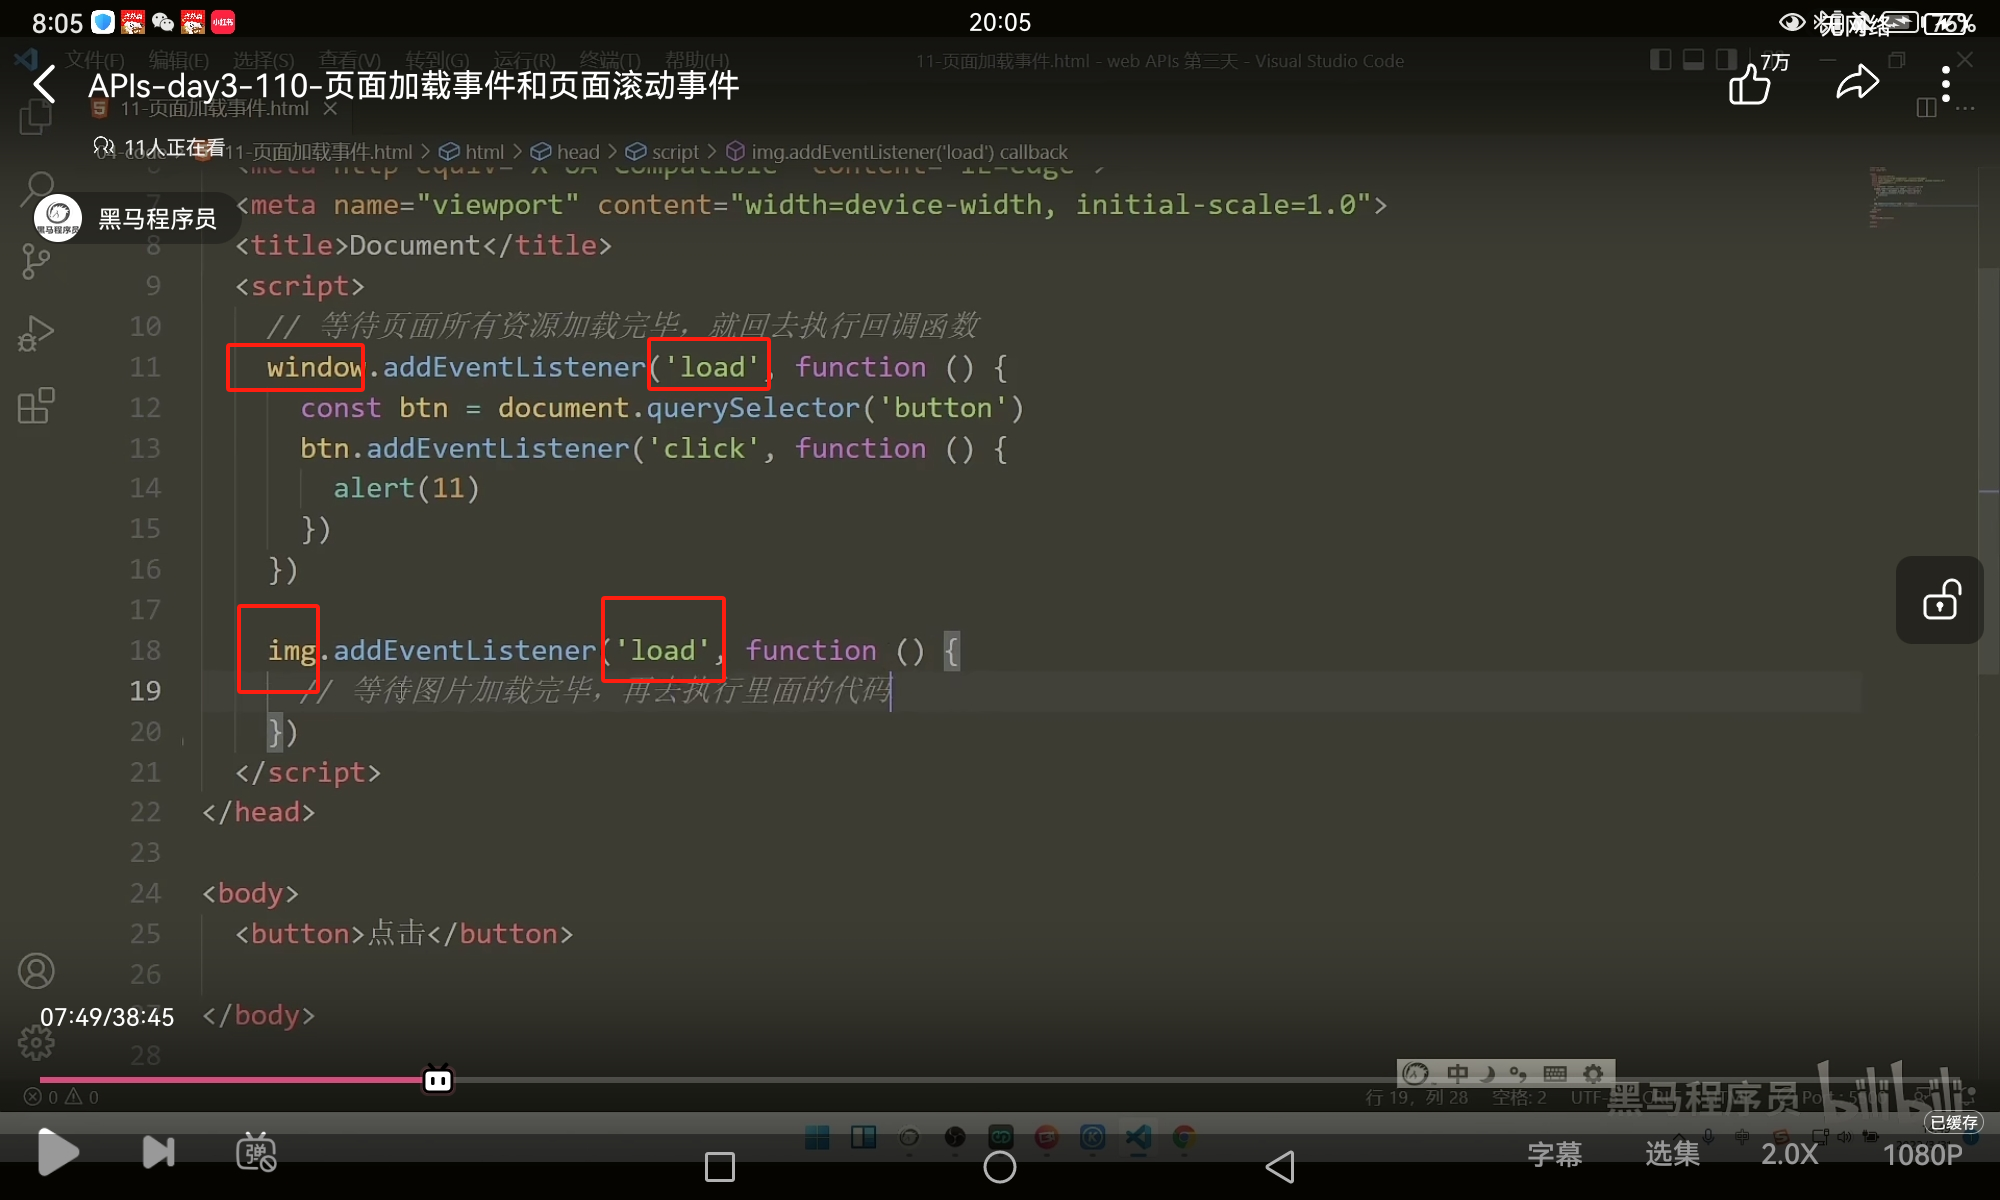The image size is (2000, 1200).
Task: Select the Source Control icon in the sidebar
Action: pyautogui.click(x=37, y=261)
